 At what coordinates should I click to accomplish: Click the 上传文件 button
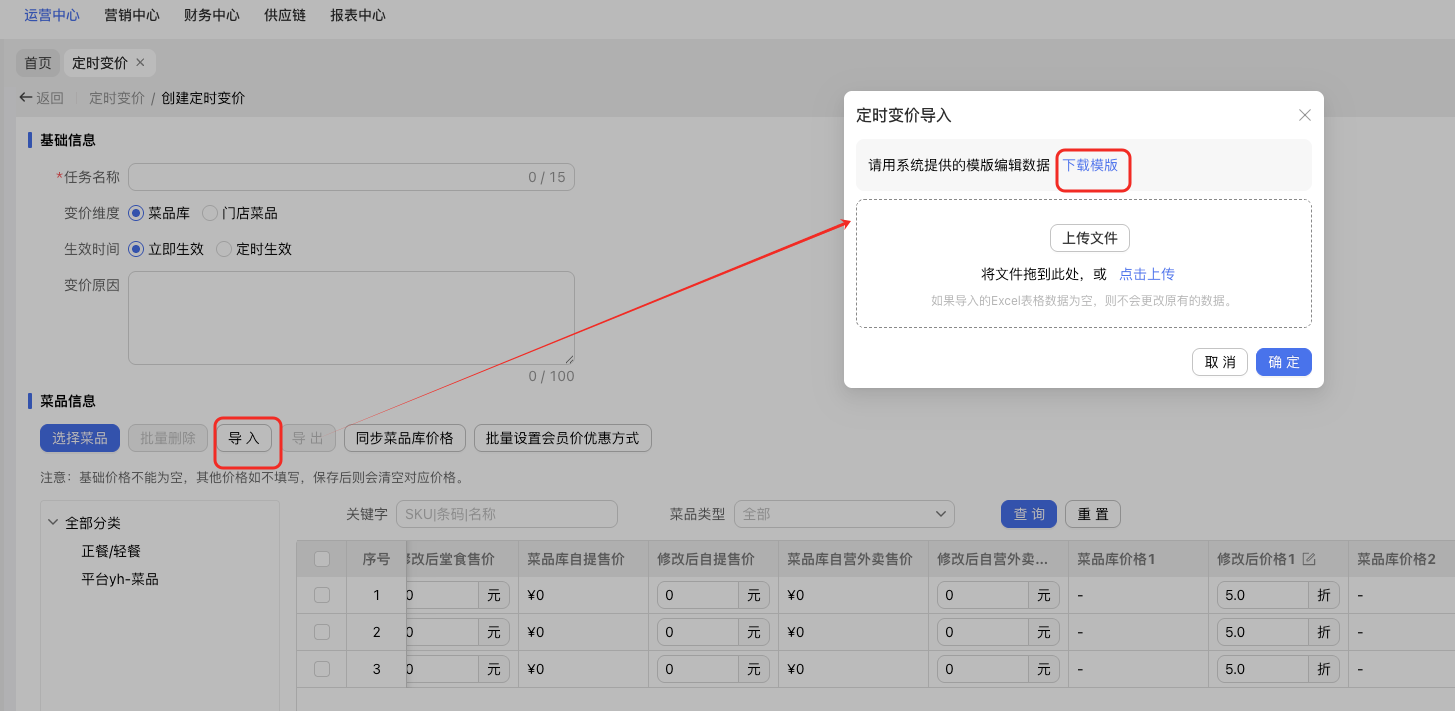tap(1090, 238)
